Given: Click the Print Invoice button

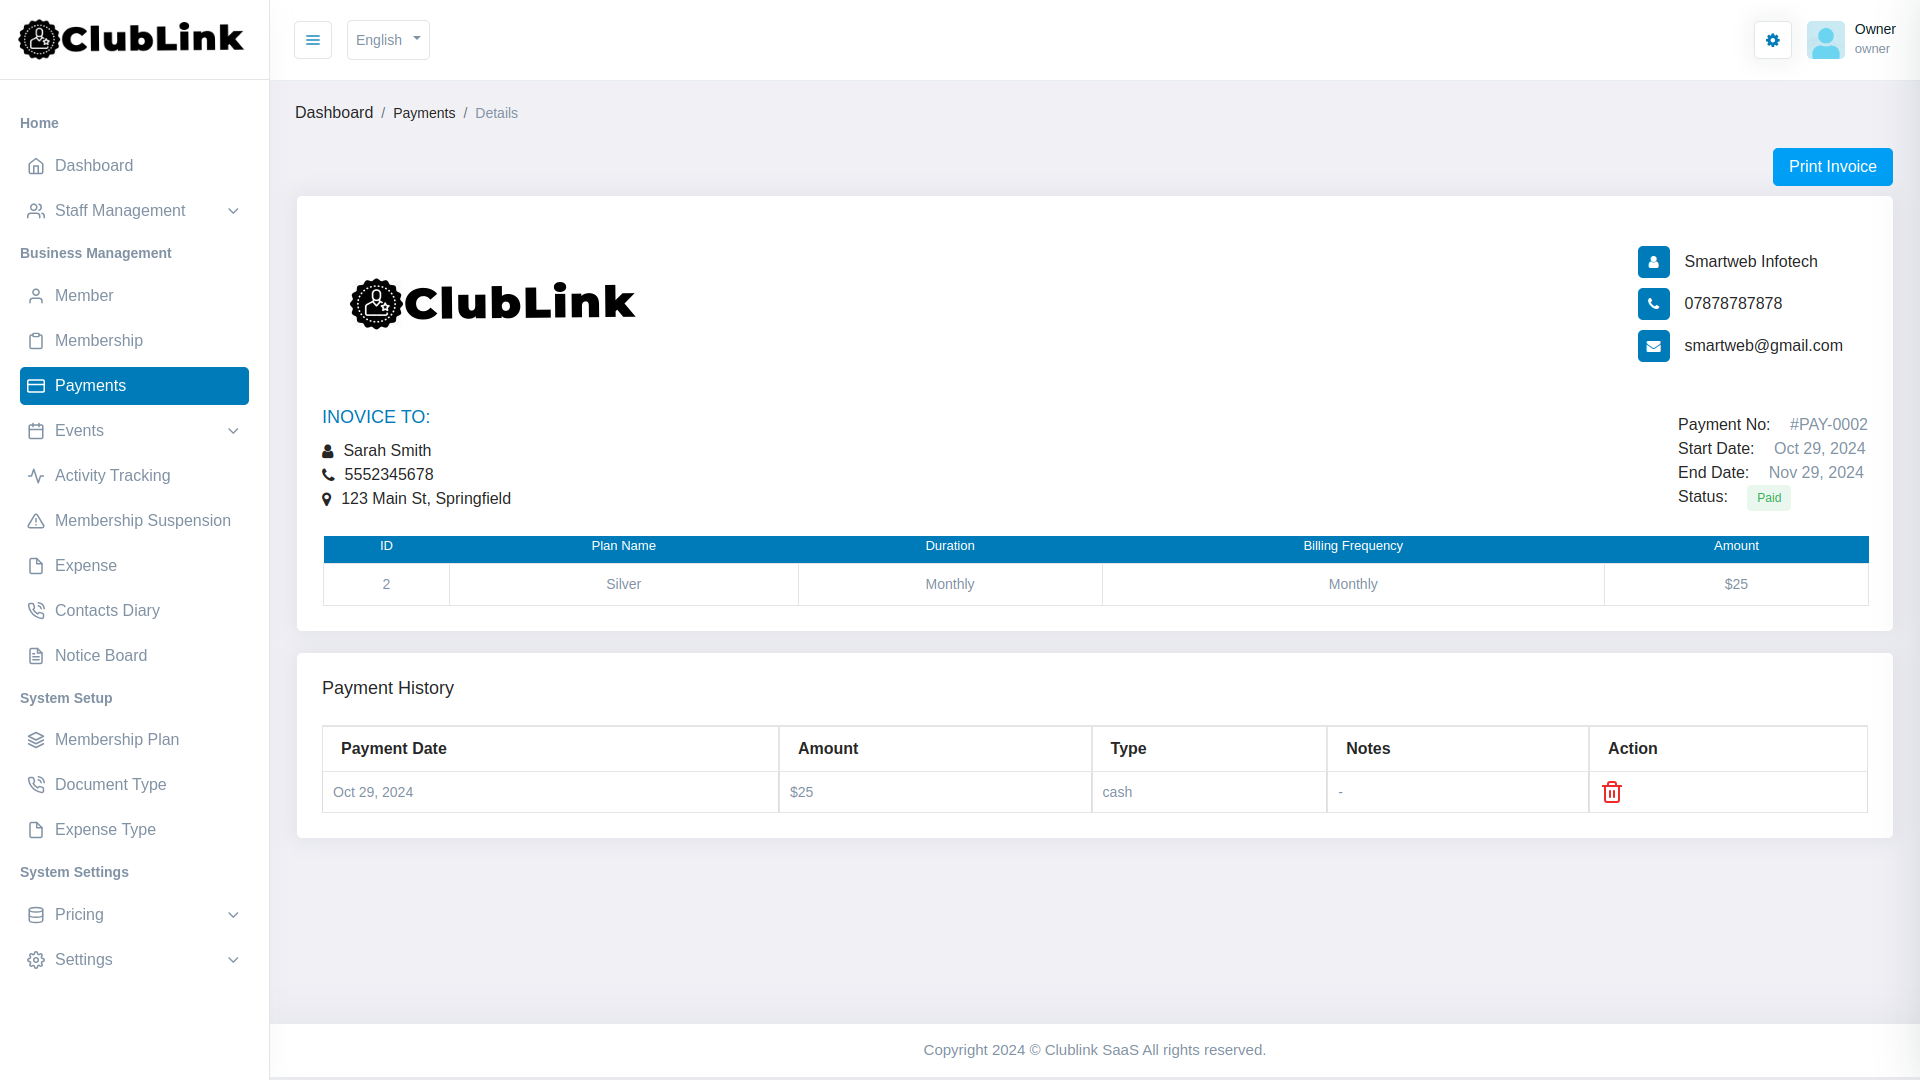Looking at the screenshot, I should [x=1832, y=166].
